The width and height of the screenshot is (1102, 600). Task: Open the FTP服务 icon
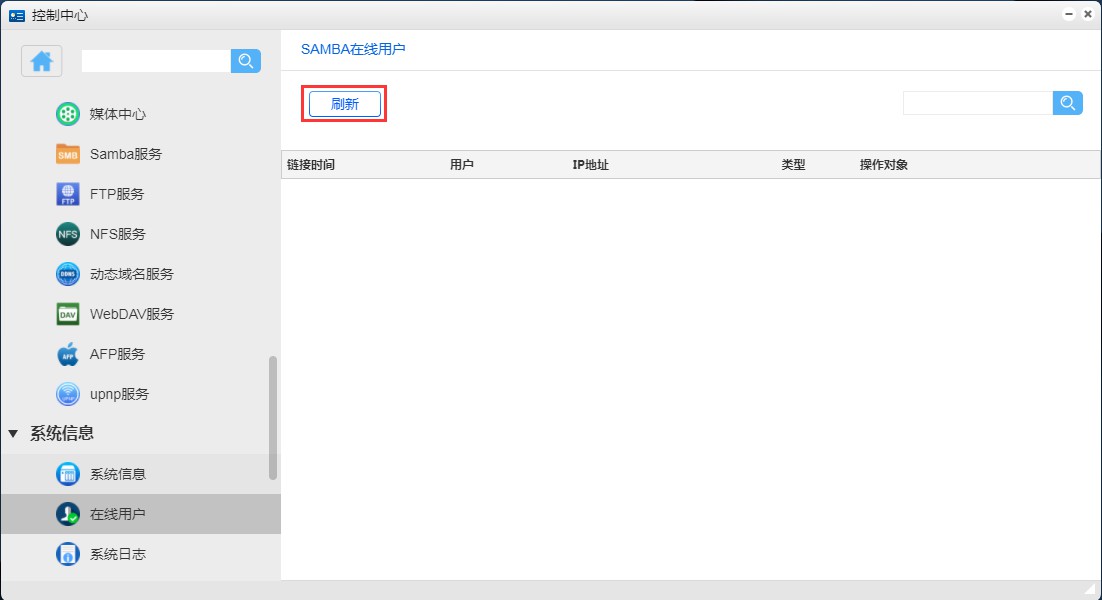pos(67,194)
